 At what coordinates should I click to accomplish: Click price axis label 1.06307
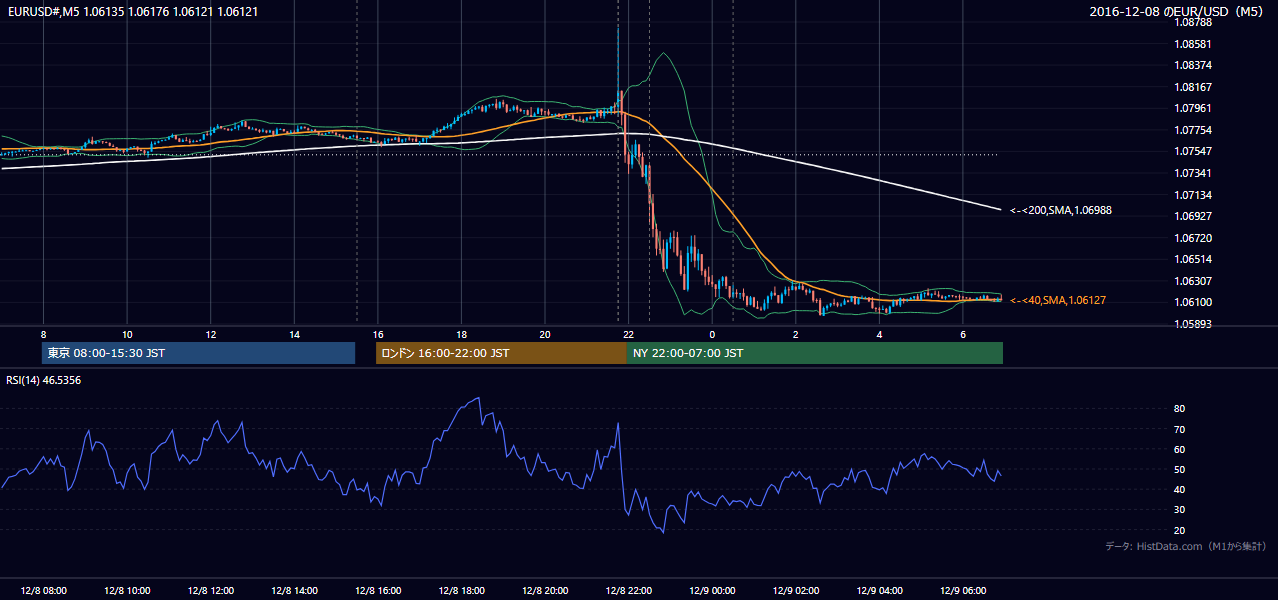click(x=1194, y=281)
